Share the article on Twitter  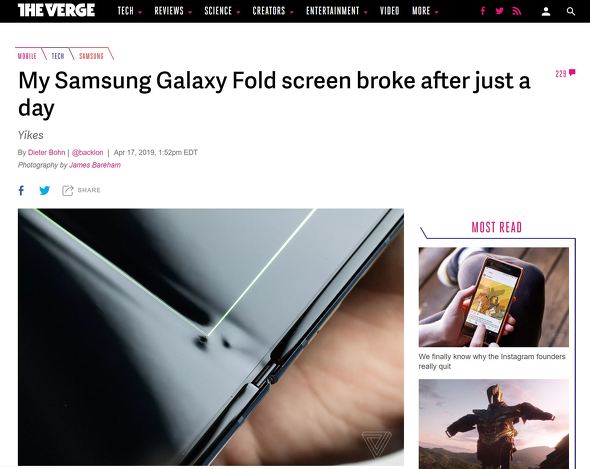44,190
